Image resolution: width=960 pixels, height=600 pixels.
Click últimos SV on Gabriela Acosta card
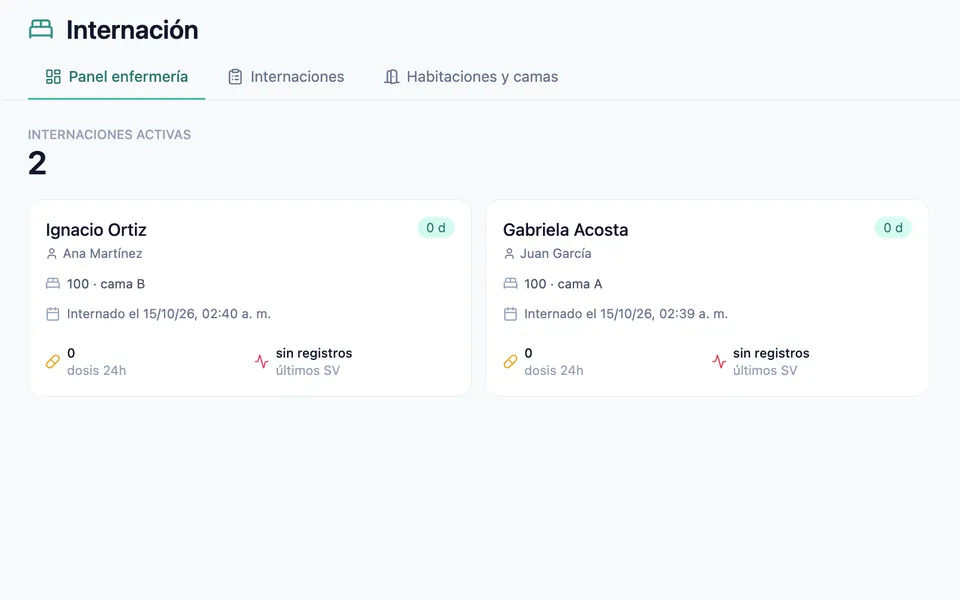click(765, 370)
